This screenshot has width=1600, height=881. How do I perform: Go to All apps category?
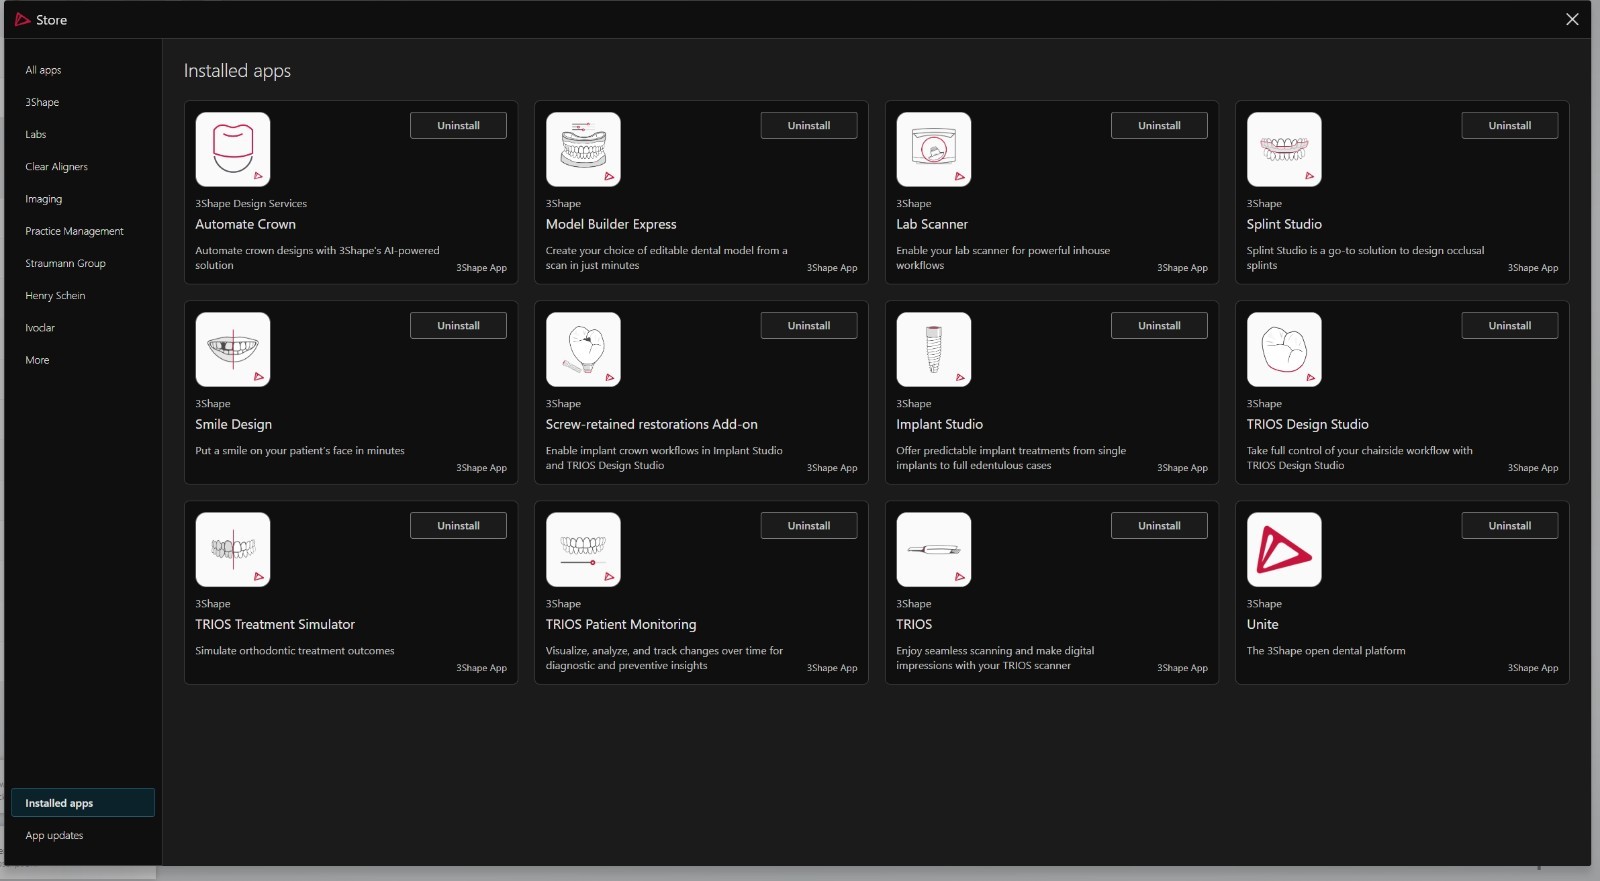(x=43, y=70)
